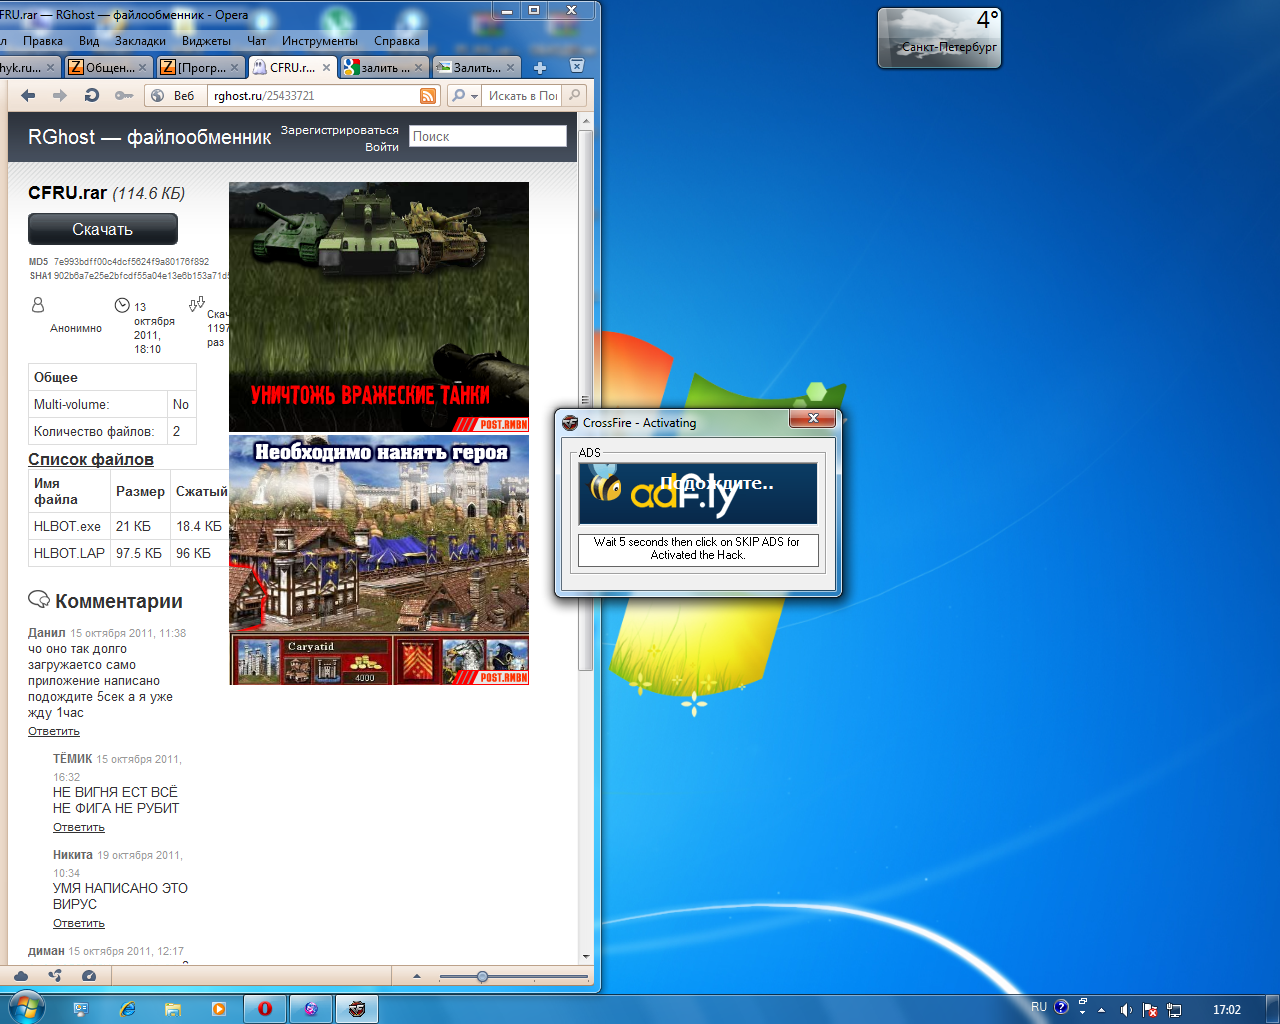Open Windows Media Player from the taskbar

click(x=219, y=1009)
